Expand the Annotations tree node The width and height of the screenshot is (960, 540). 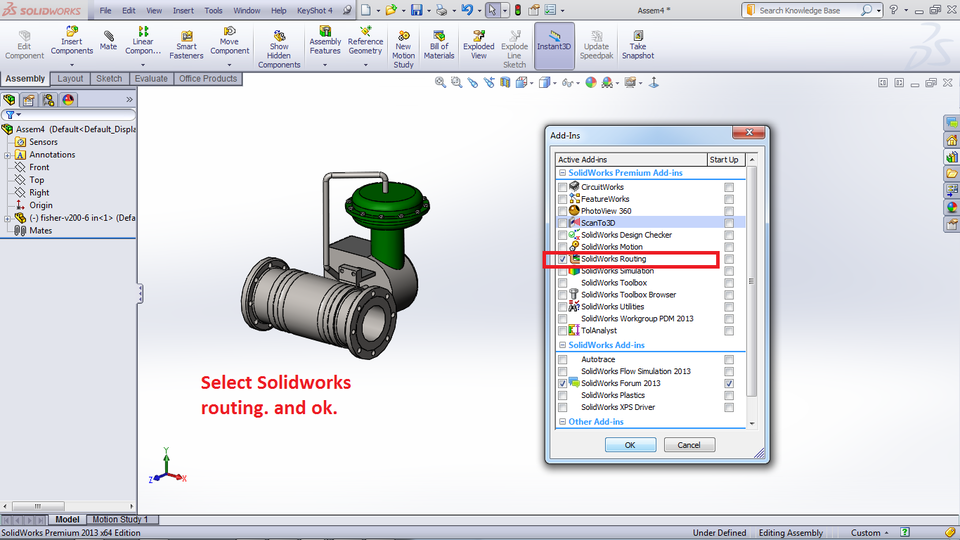7,156
